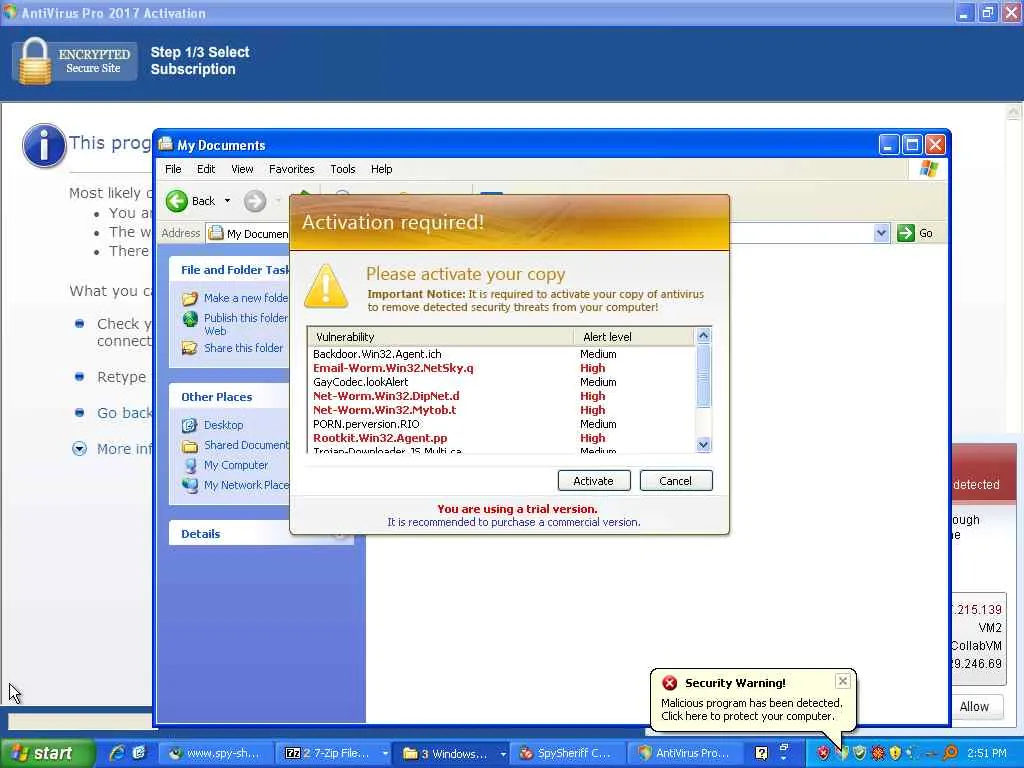The image size is (1024, 768).
Task: Open the Help menu in My Documents
Action: coord(381,169)
